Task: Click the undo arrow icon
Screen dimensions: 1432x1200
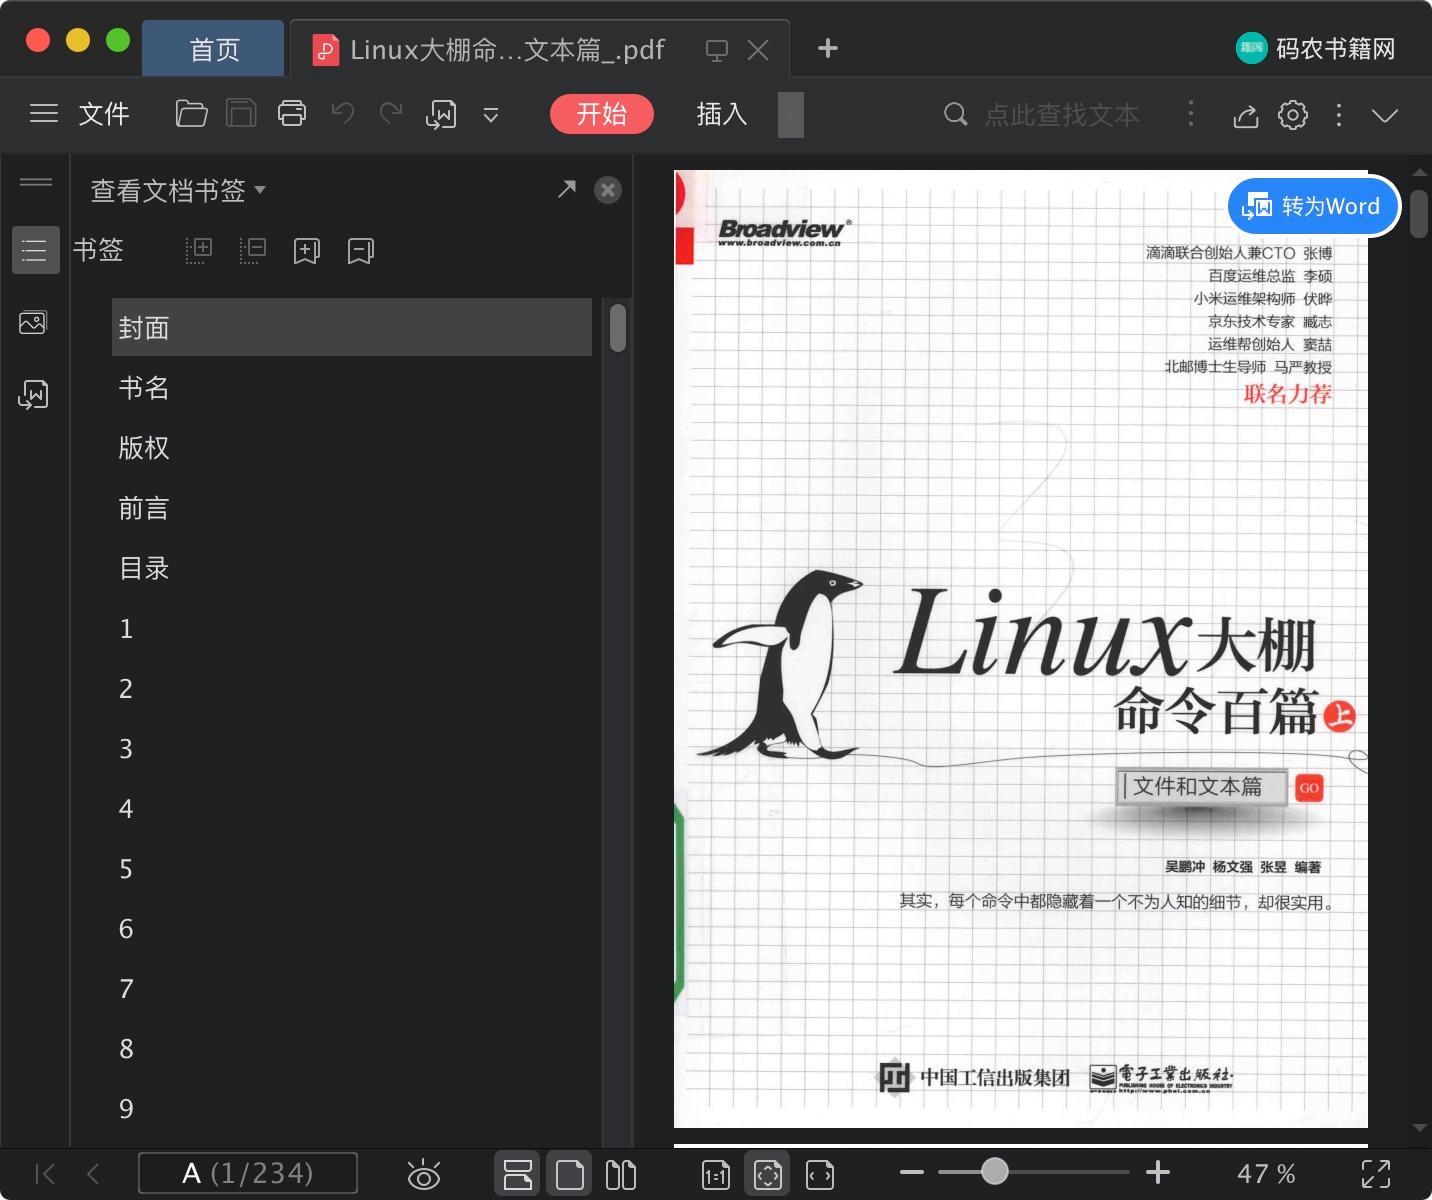Action: 343,113
